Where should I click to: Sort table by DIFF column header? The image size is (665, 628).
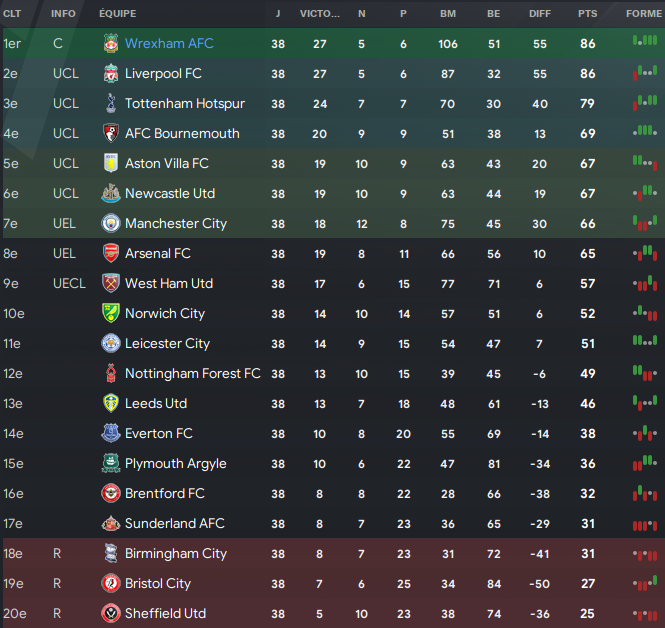pos(540,14)
